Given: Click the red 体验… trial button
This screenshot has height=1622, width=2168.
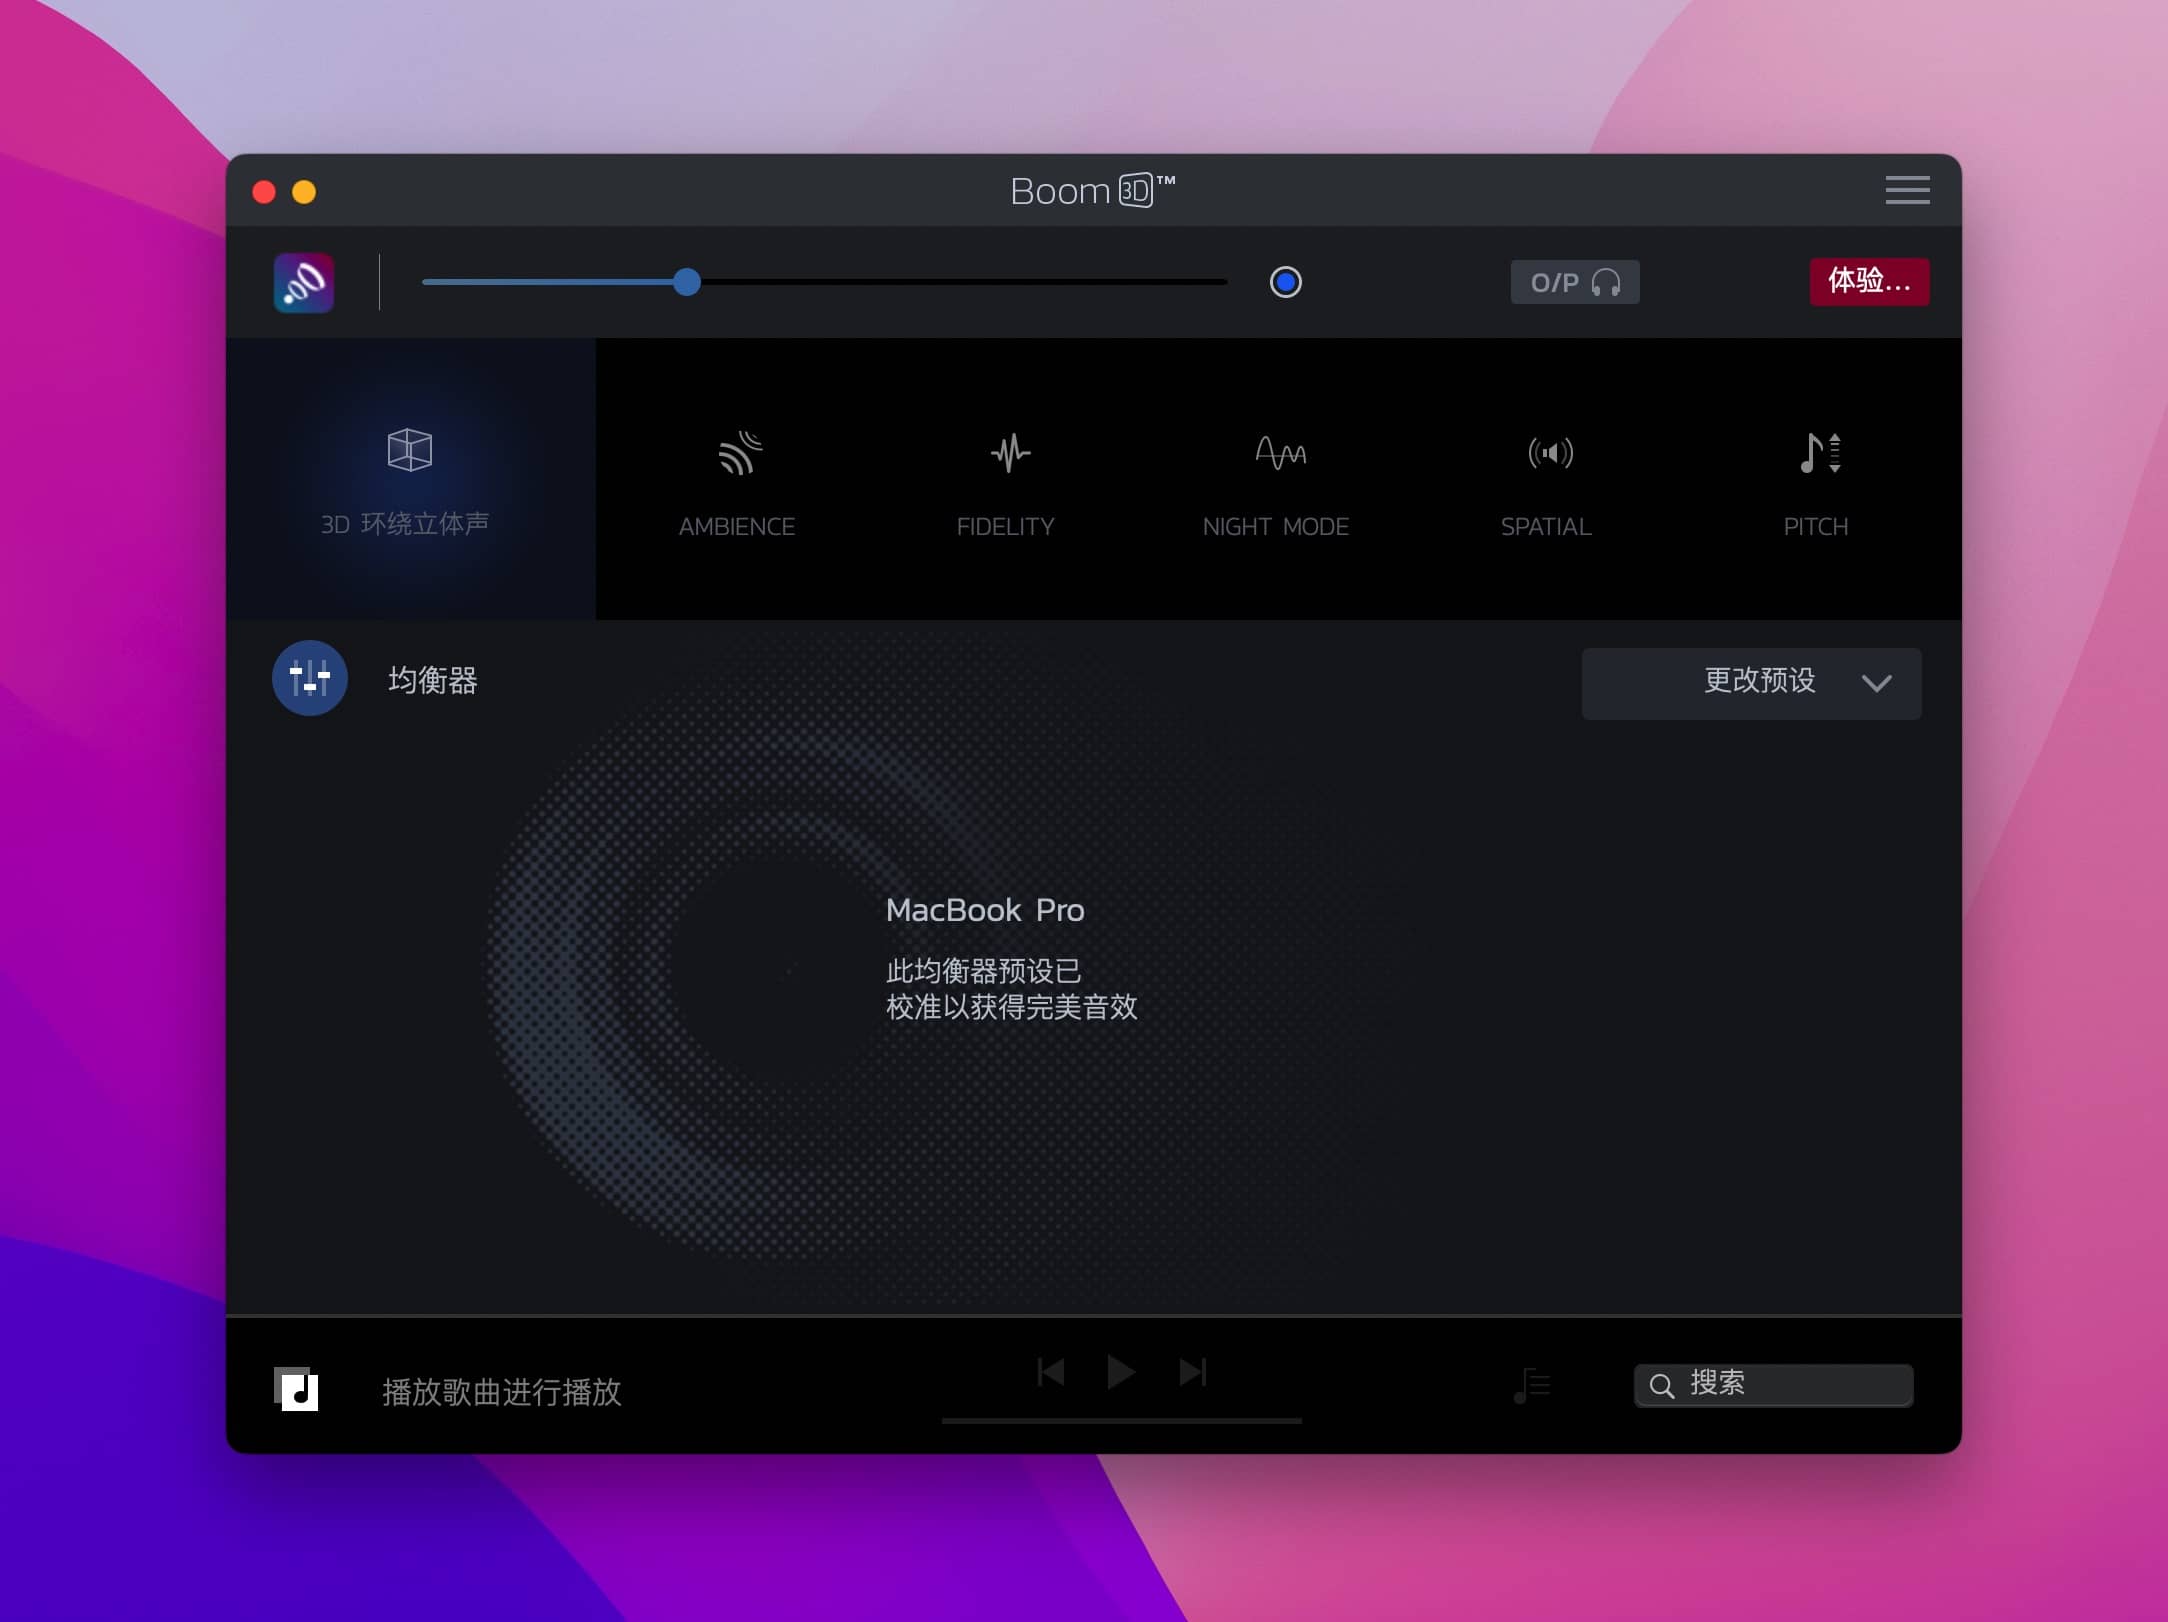Looking at the screenshot, I should coord(1868,282).
